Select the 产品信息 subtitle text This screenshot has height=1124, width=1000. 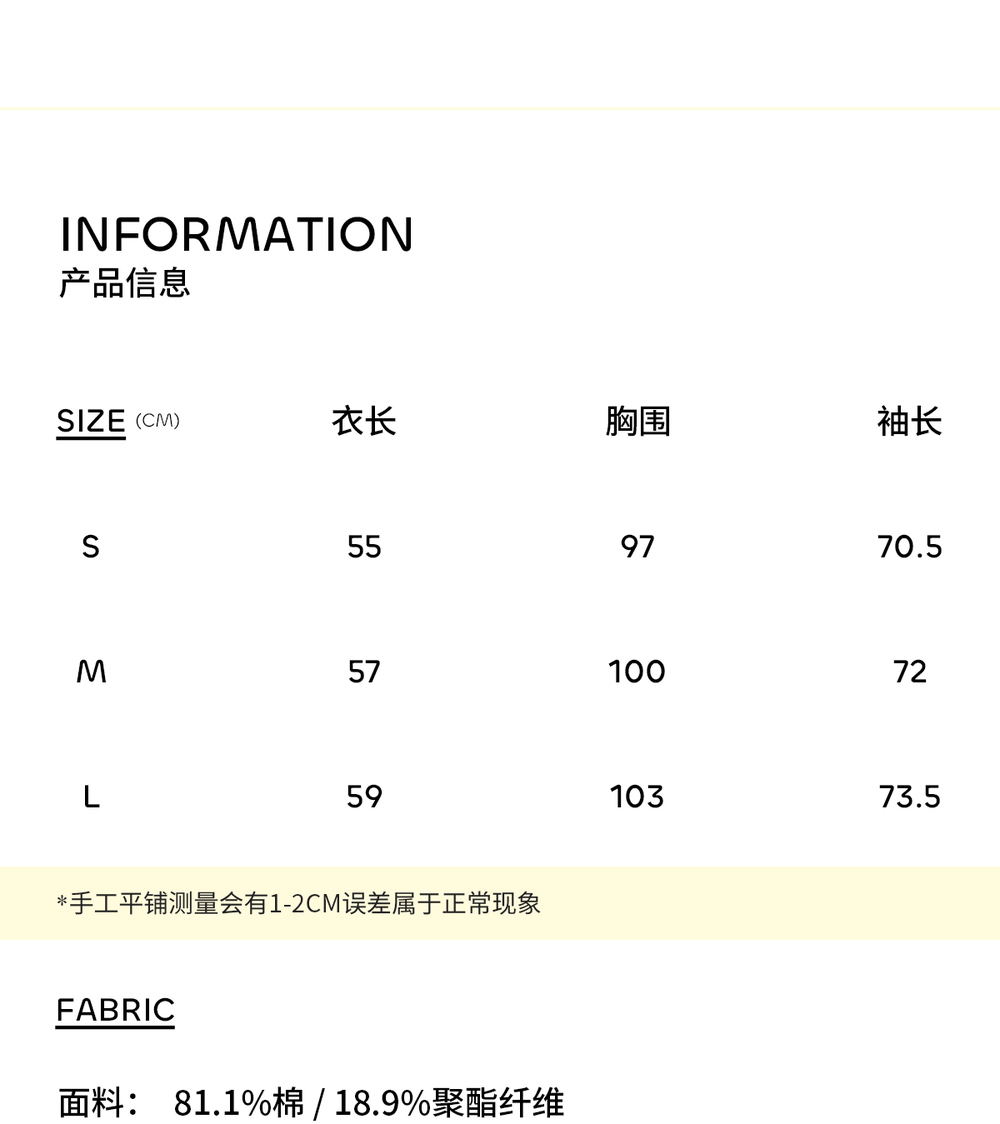tap(124, 282)
